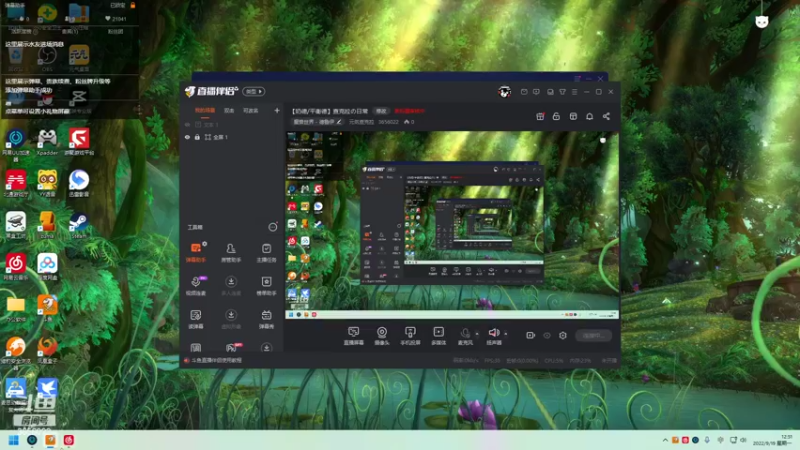Click the user avatar in title bar
Image resolution: width=800 pixels, height=450 pixels.
(x=505, y=92)
